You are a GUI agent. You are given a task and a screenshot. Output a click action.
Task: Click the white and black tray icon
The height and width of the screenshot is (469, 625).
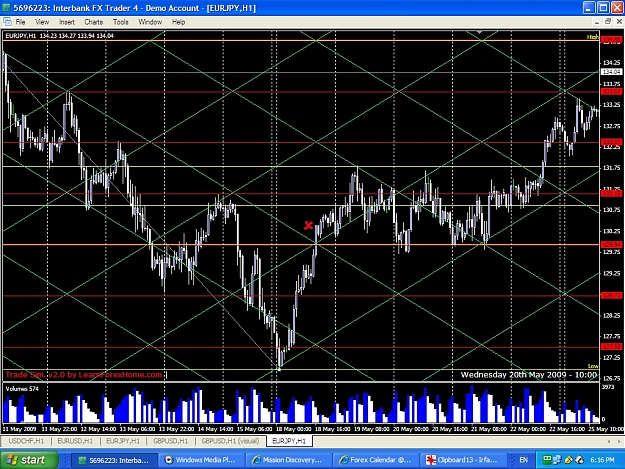pyautogui.click(x=579, y=460)
